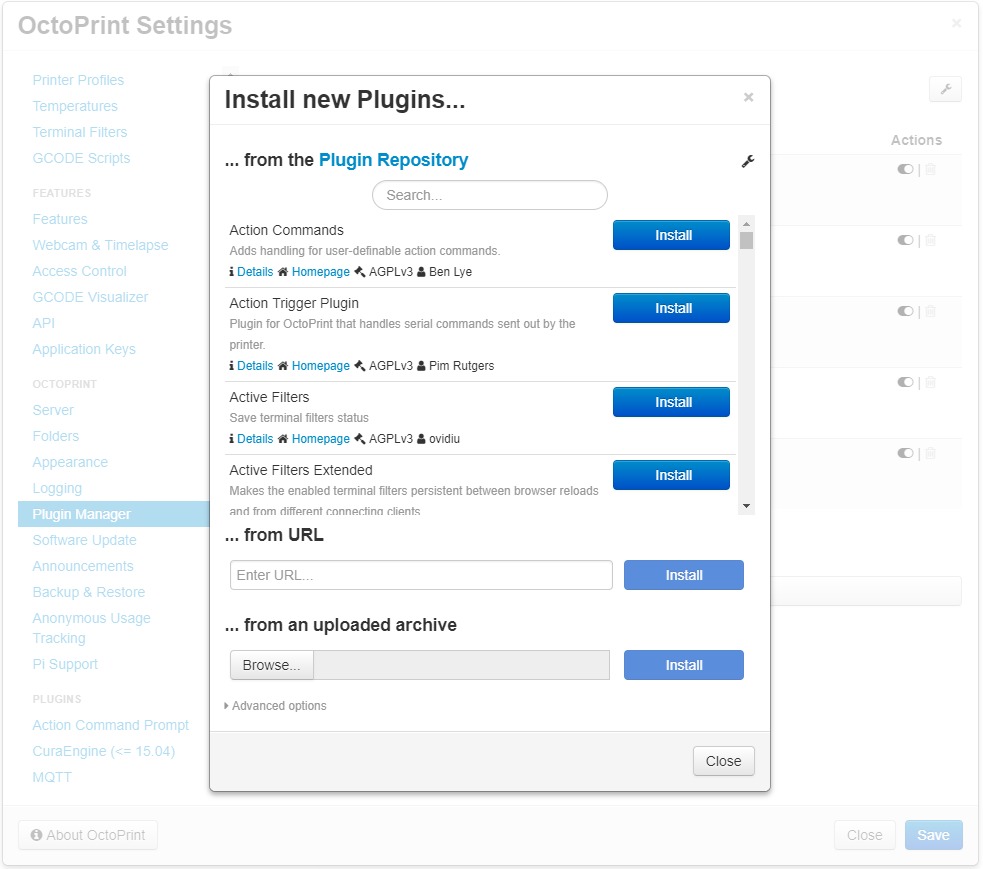Click the wrench button above the Actions column
The image size is (983, 869).
(945, 90)
